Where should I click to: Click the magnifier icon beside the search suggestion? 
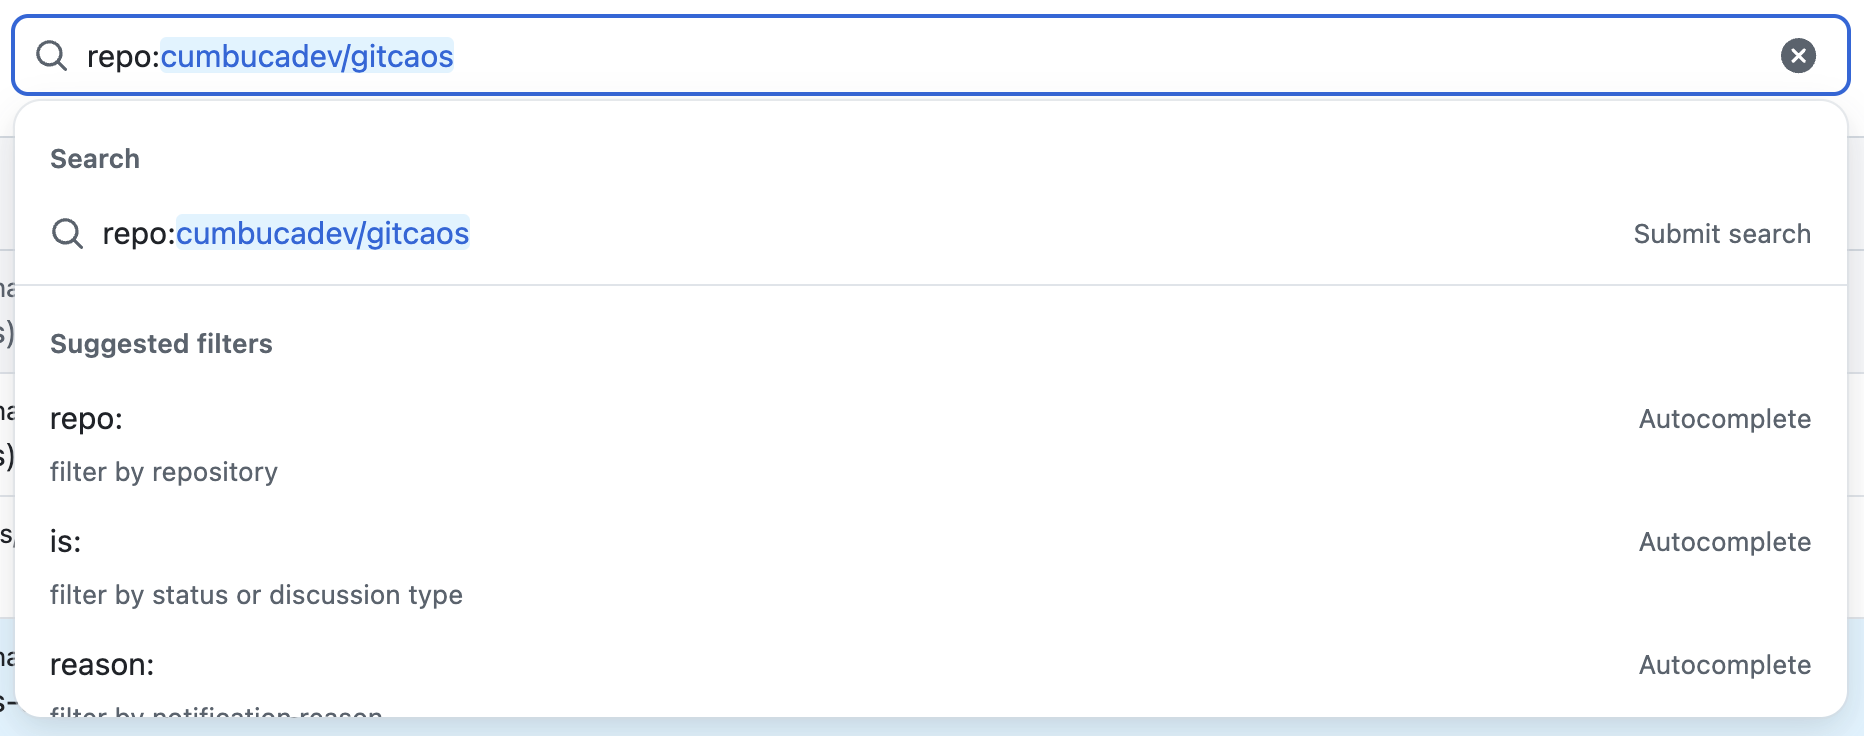point(67,234)
